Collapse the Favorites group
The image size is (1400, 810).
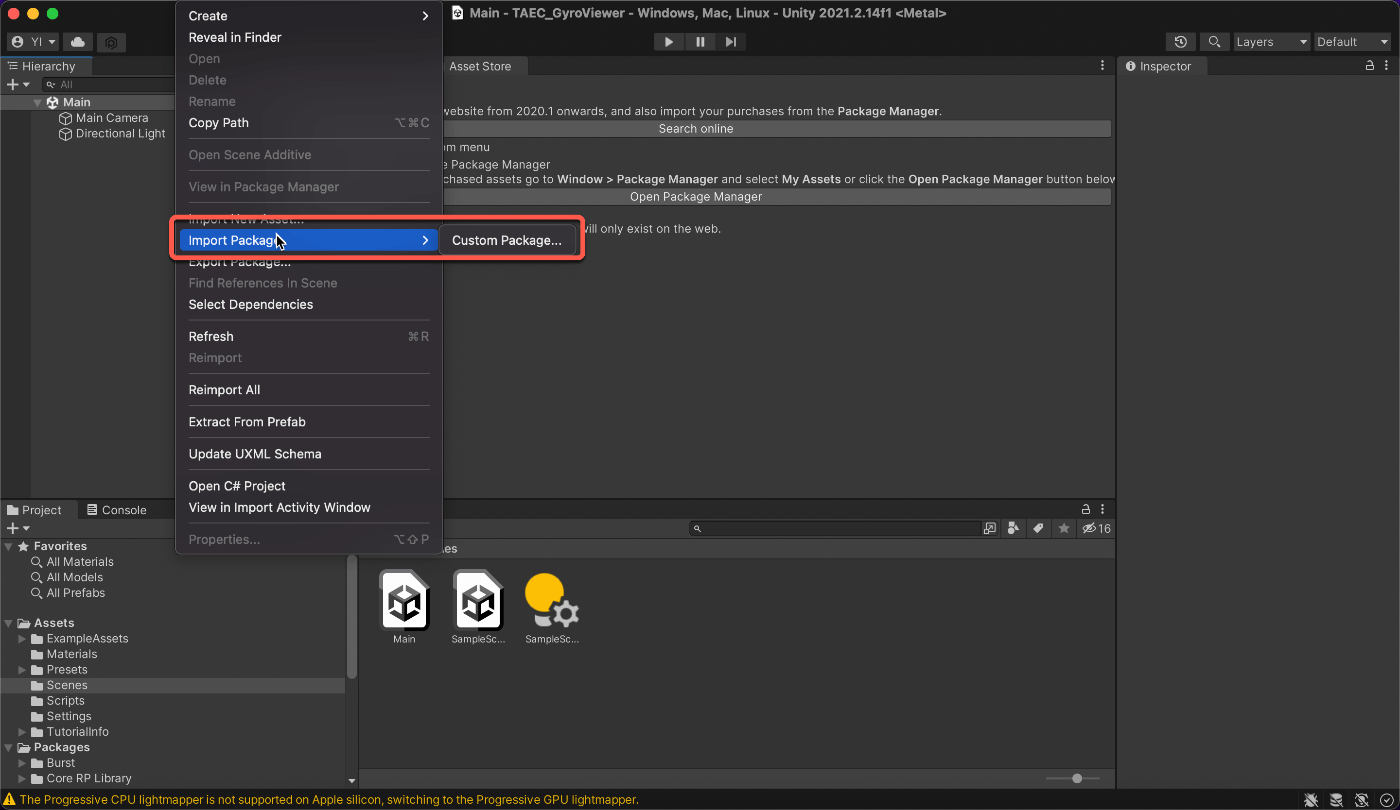pos(9,546)
